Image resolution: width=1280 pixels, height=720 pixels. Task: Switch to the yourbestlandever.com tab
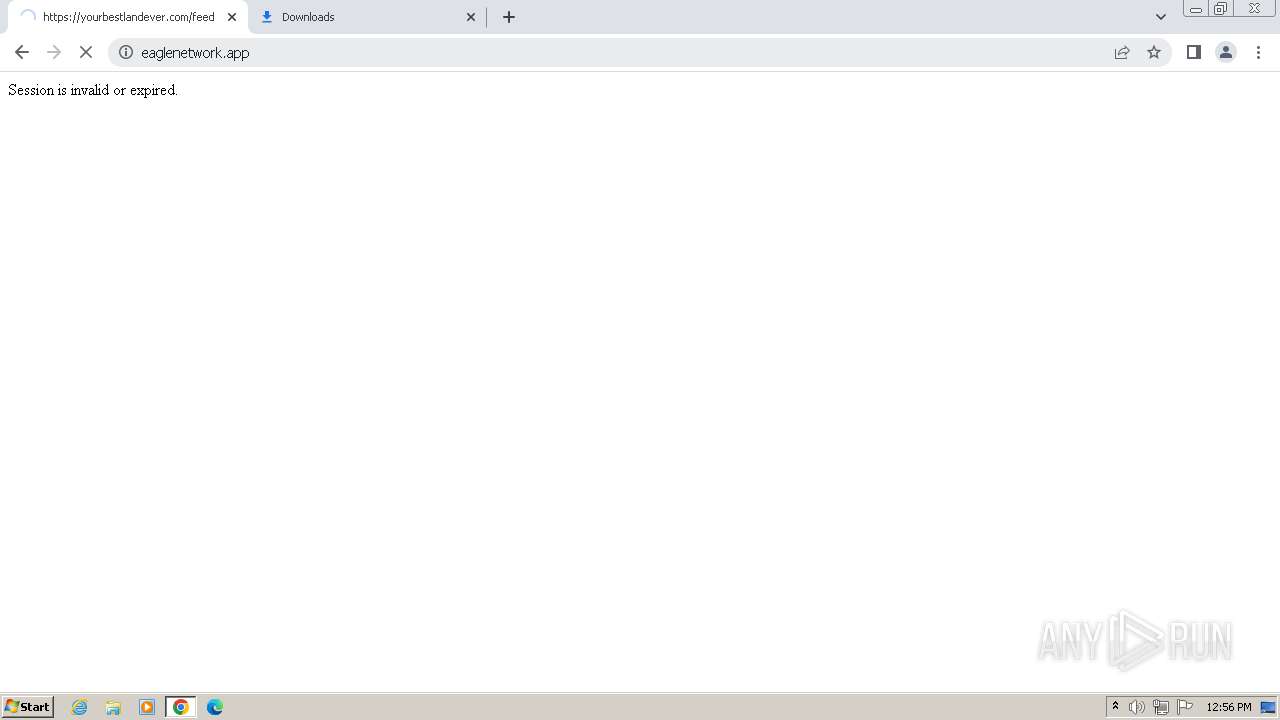pyautogui.click(x=128, y=17)
